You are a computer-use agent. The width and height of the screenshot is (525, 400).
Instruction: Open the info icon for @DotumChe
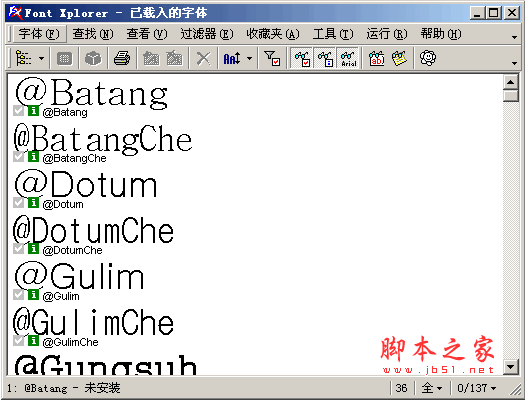[33, 248]
